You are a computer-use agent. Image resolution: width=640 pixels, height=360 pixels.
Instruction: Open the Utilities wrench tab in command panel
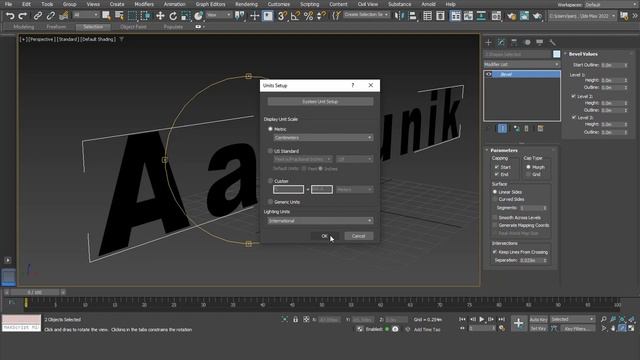pyautogui.click(x=553, y=42)
